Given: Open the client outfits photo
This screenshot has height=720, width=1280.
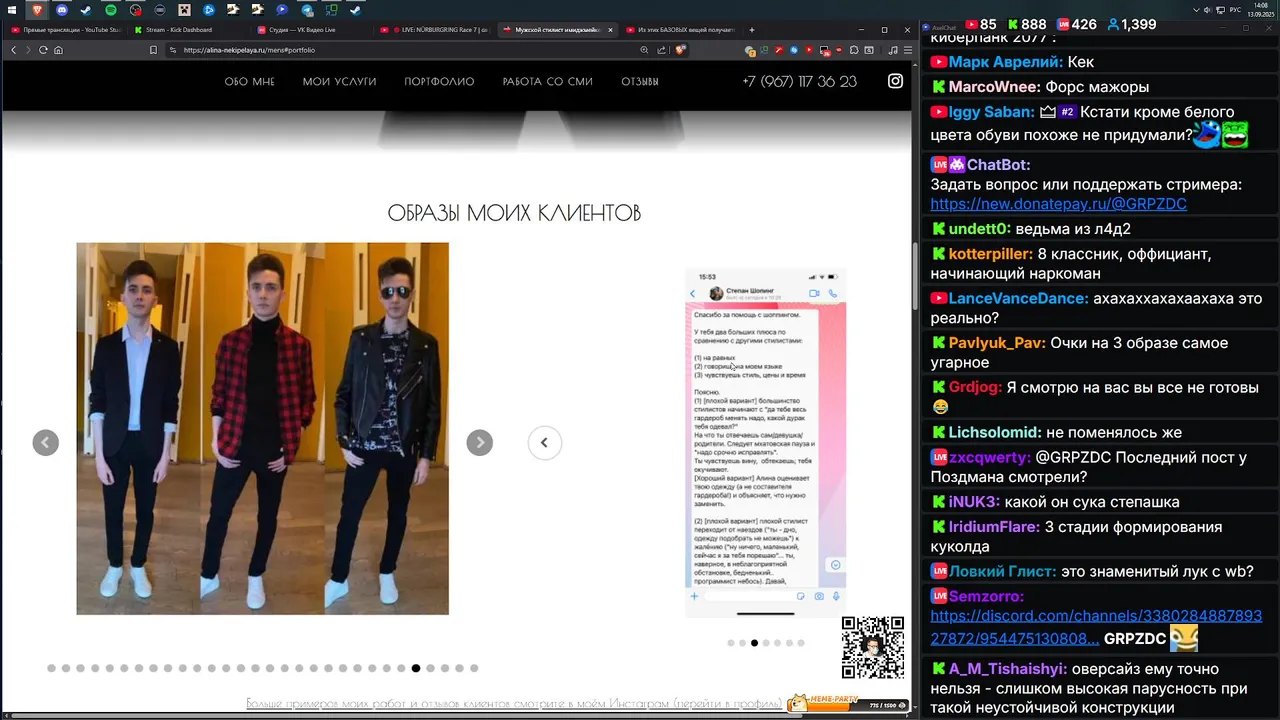Looking at the screenshot, I should [x=262, y=428].
